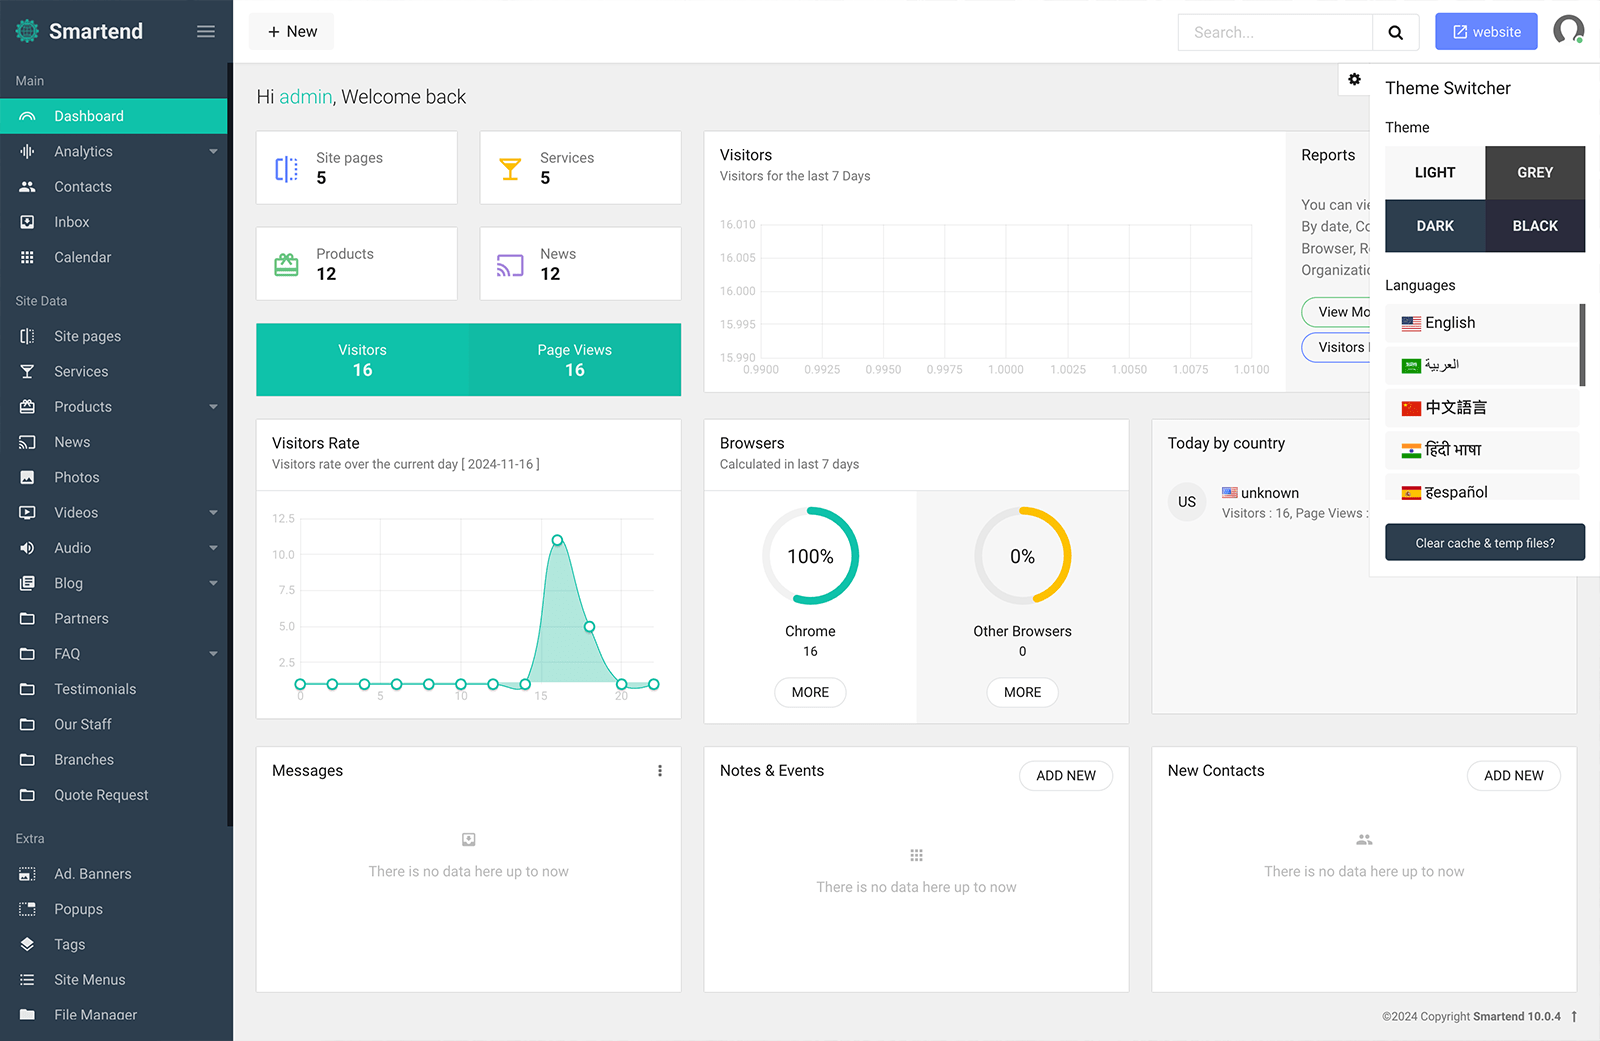1600x1041 pixels.
Task: Choose English in the Languages list
Action: [1482, 323]
